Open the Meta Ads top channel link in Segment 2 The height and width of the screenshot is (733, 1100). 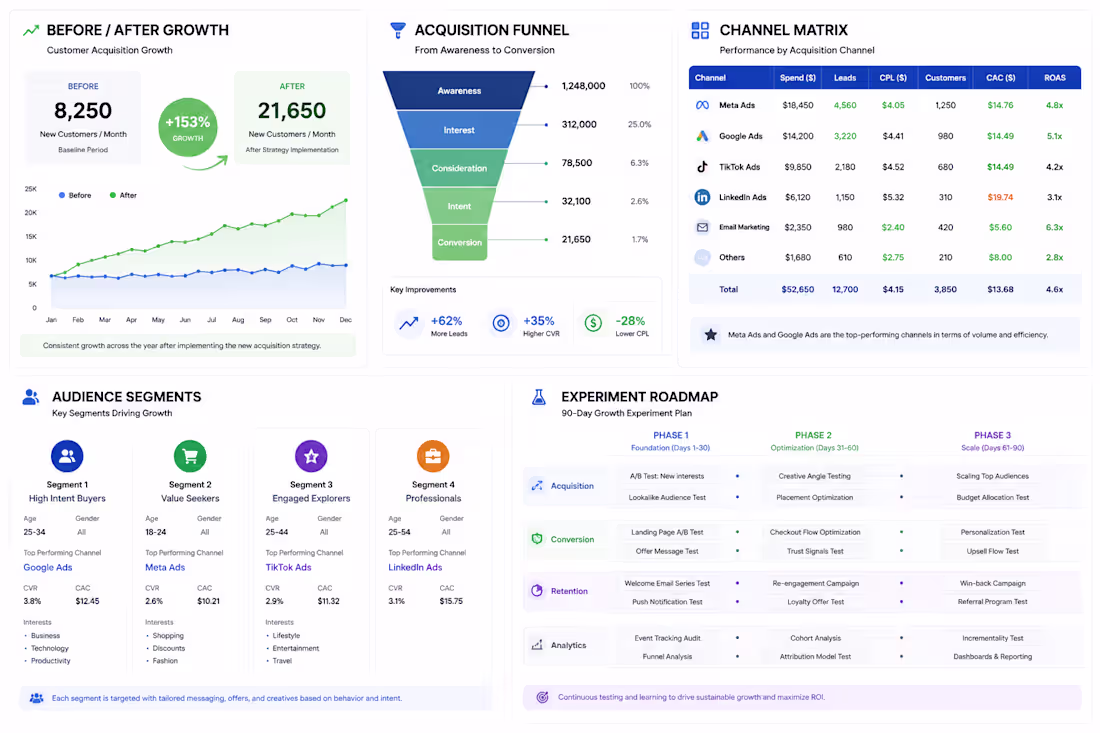tap(165, 567)
